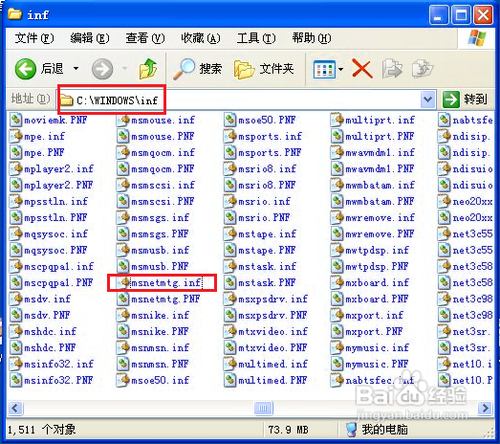Click file name mshdc.PNF
This screenshot has height=444, width=500.
[x=50, y=348]
